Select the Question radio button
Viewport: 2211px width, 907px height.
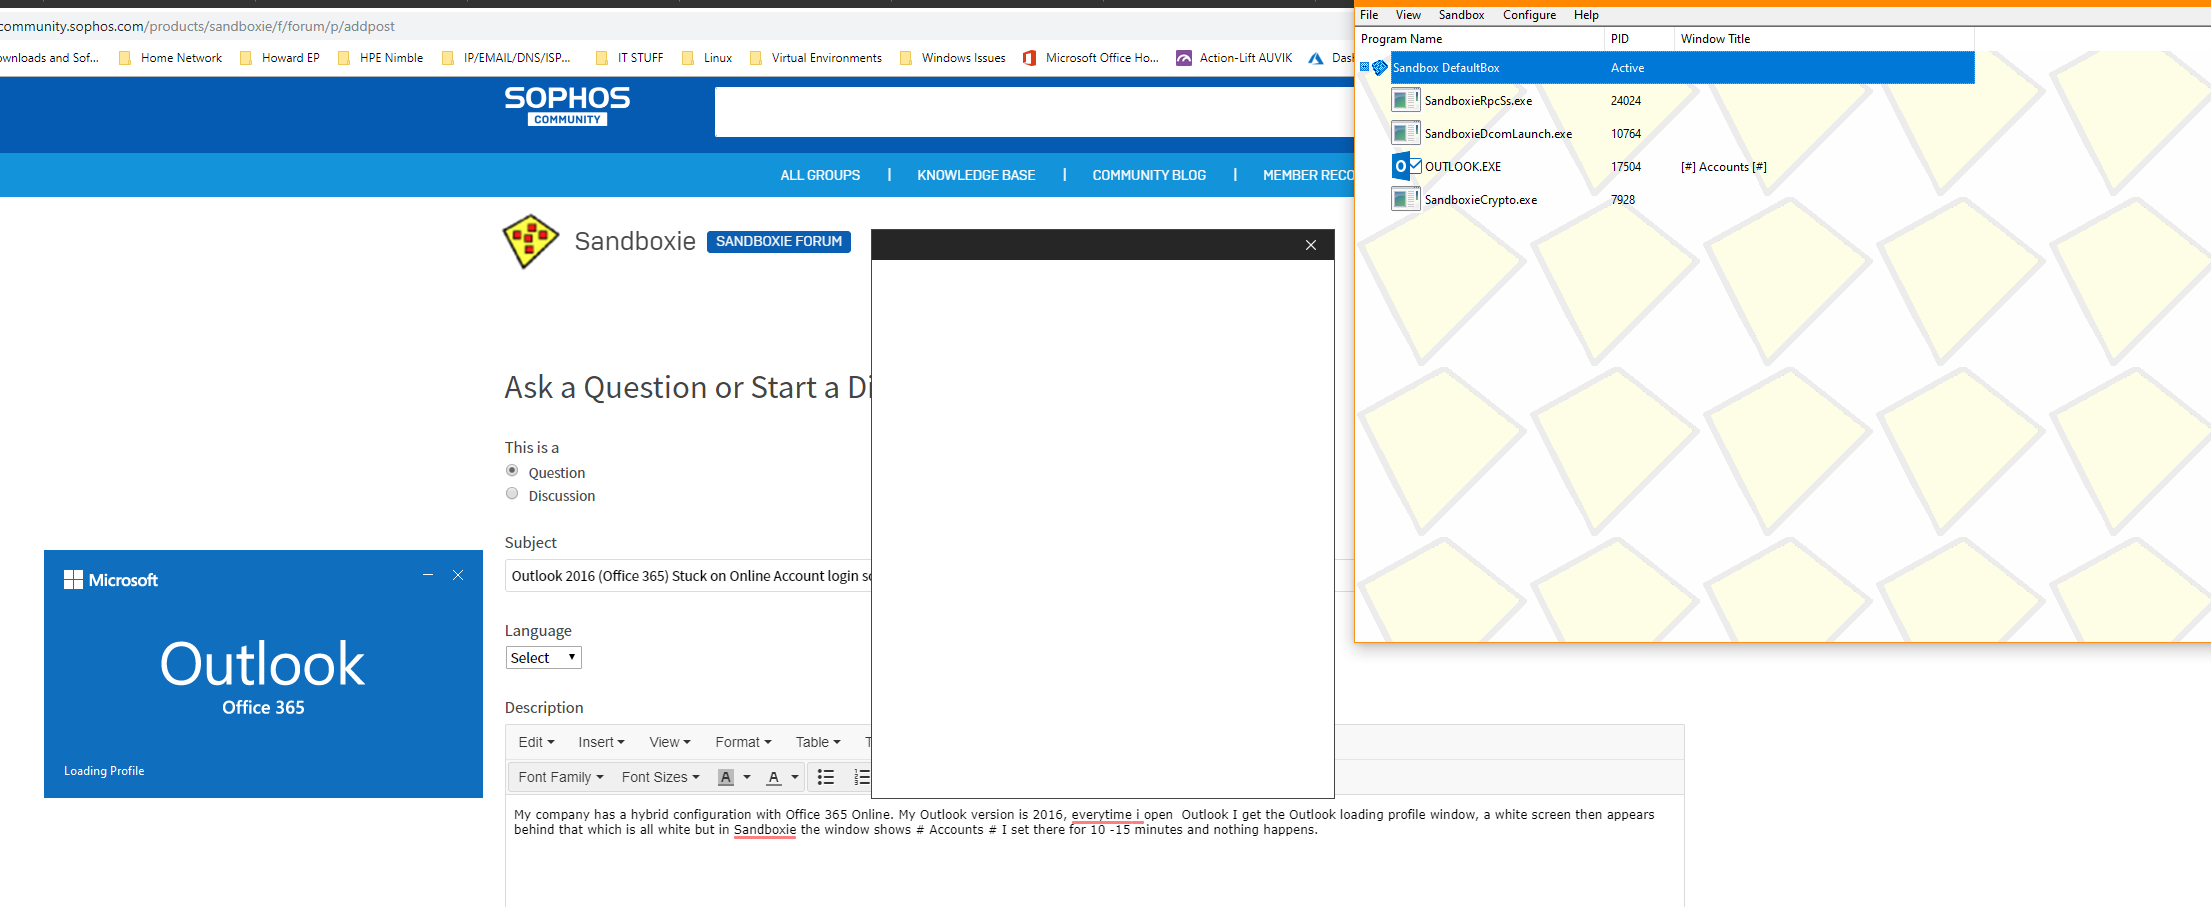coord(512,471)
